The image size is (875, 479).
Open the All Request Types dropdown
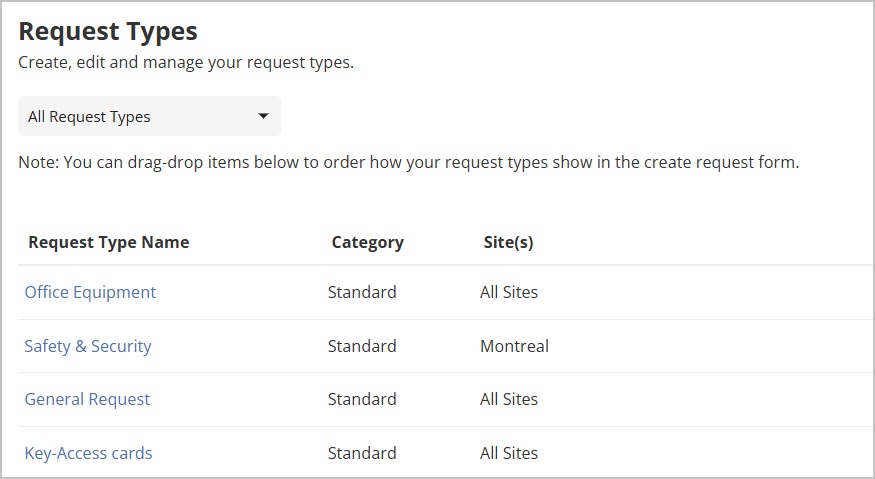pyautogui.click(x=148, y=116)
